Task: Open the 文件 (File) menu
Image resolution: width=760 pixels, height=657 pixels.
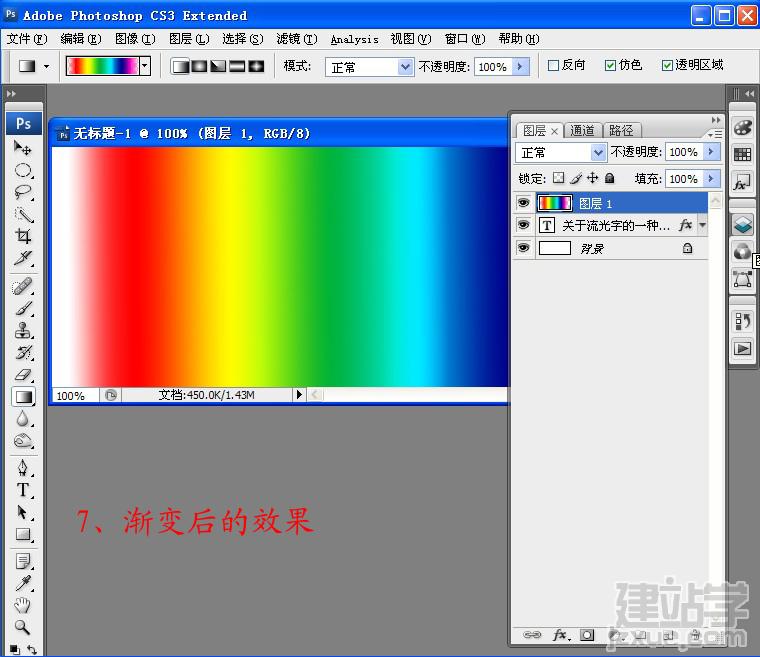Action: tap(27, 39)
